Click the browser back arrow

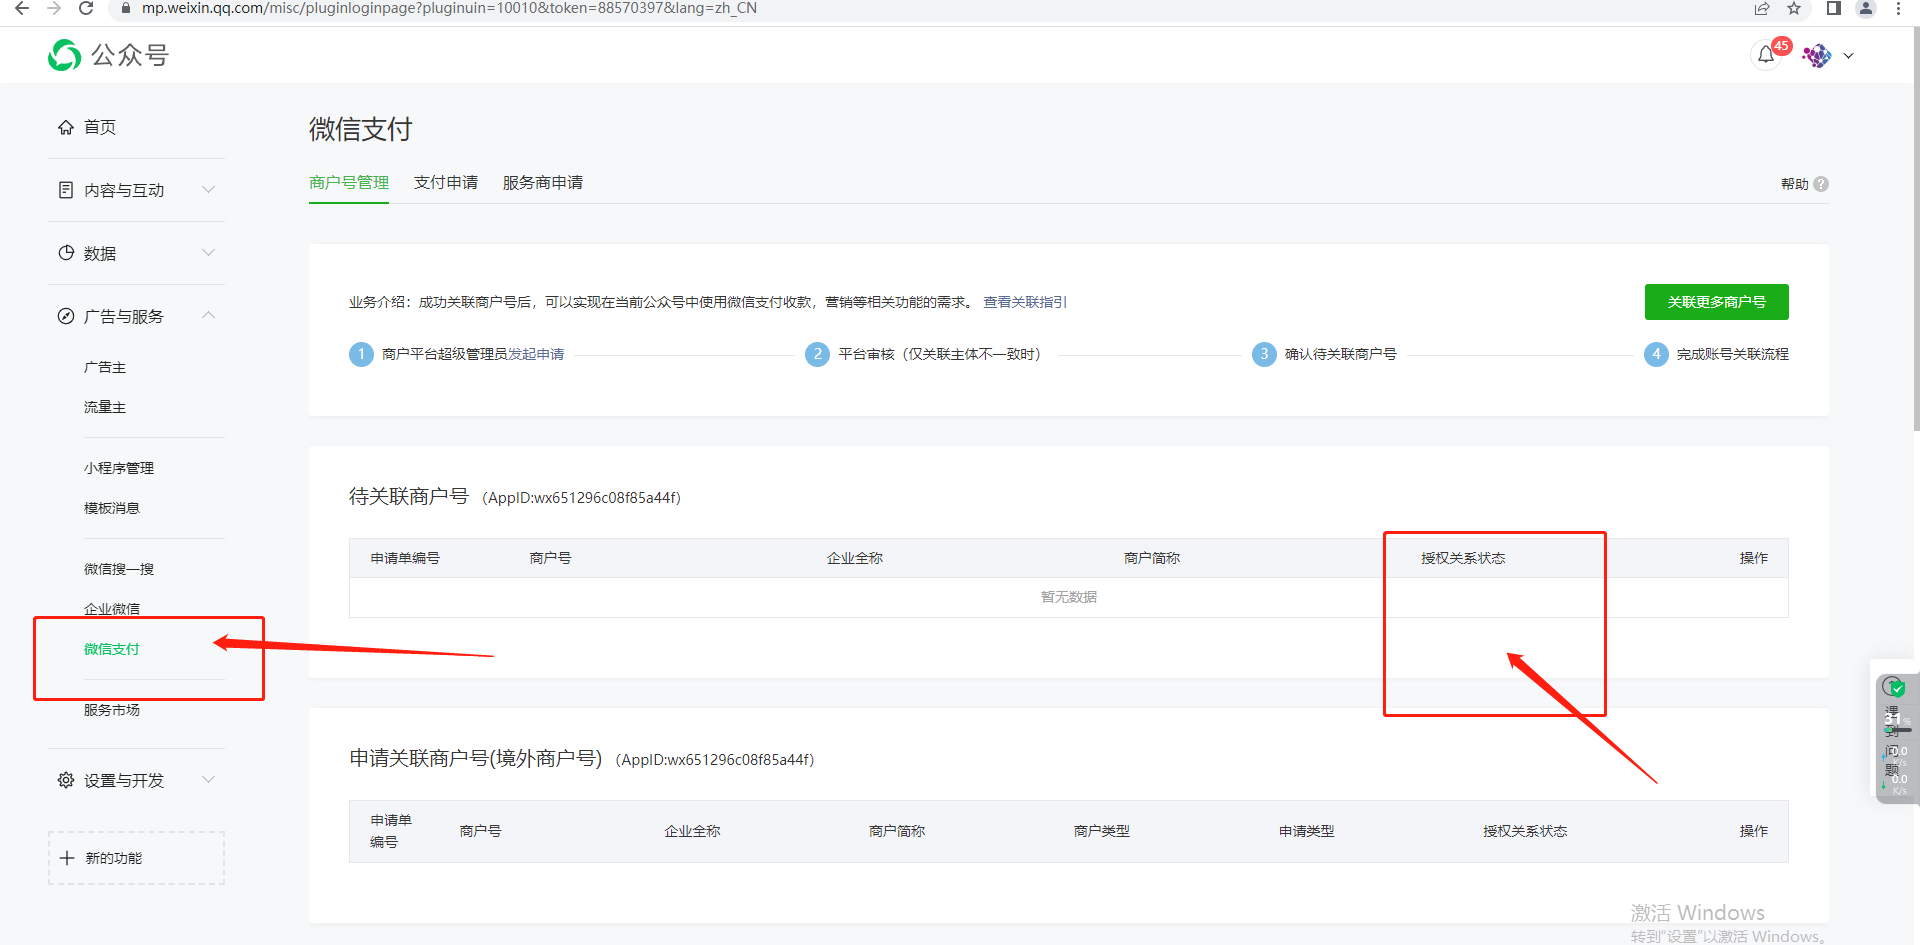pos(21,8)
